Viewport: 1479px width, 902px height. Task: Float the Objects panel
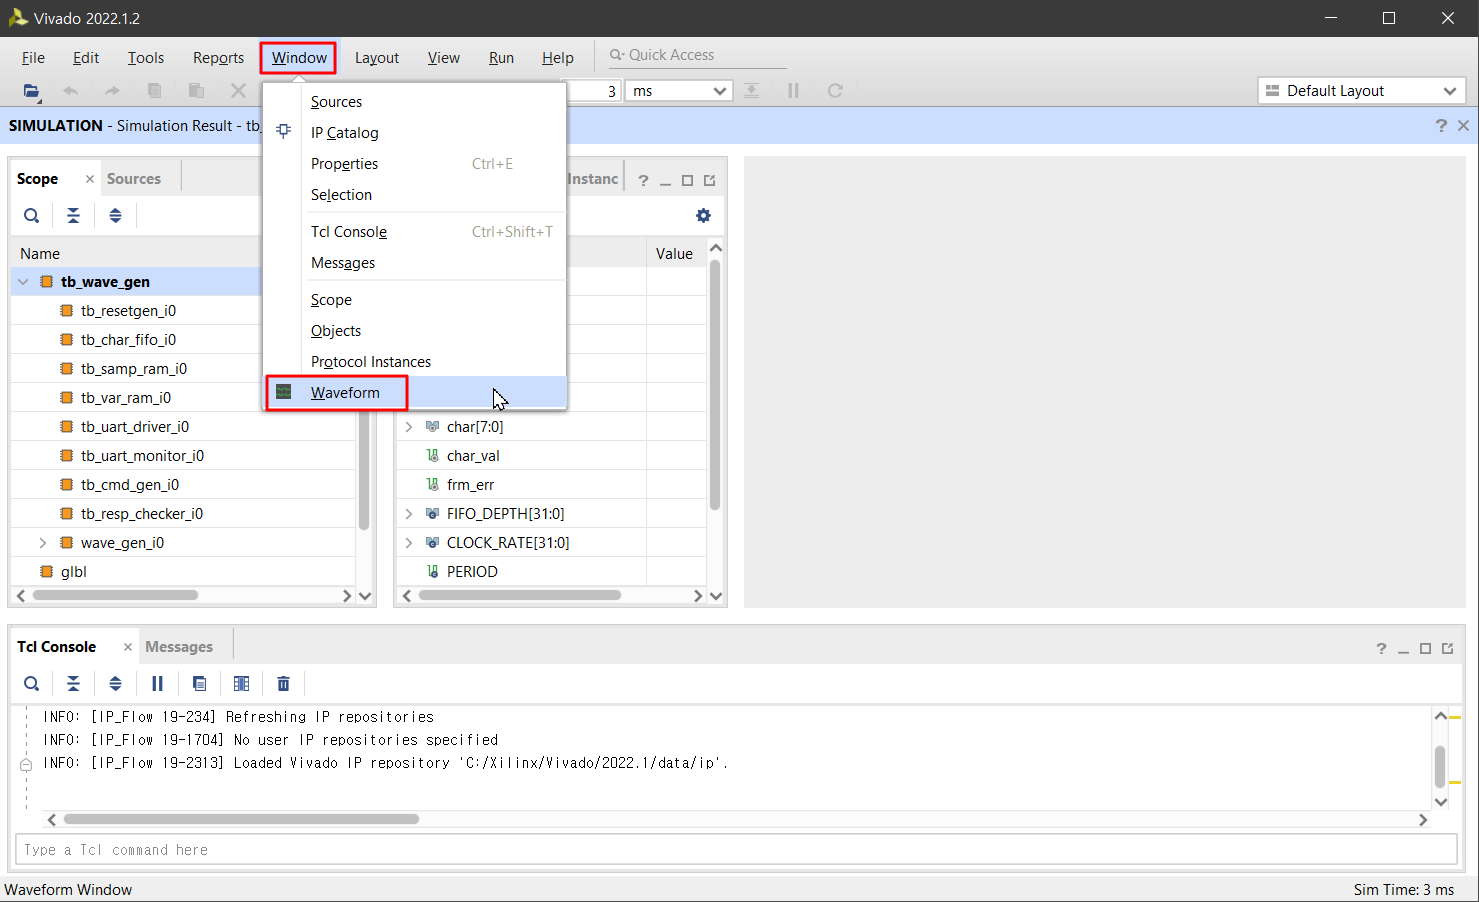point(710,181)
